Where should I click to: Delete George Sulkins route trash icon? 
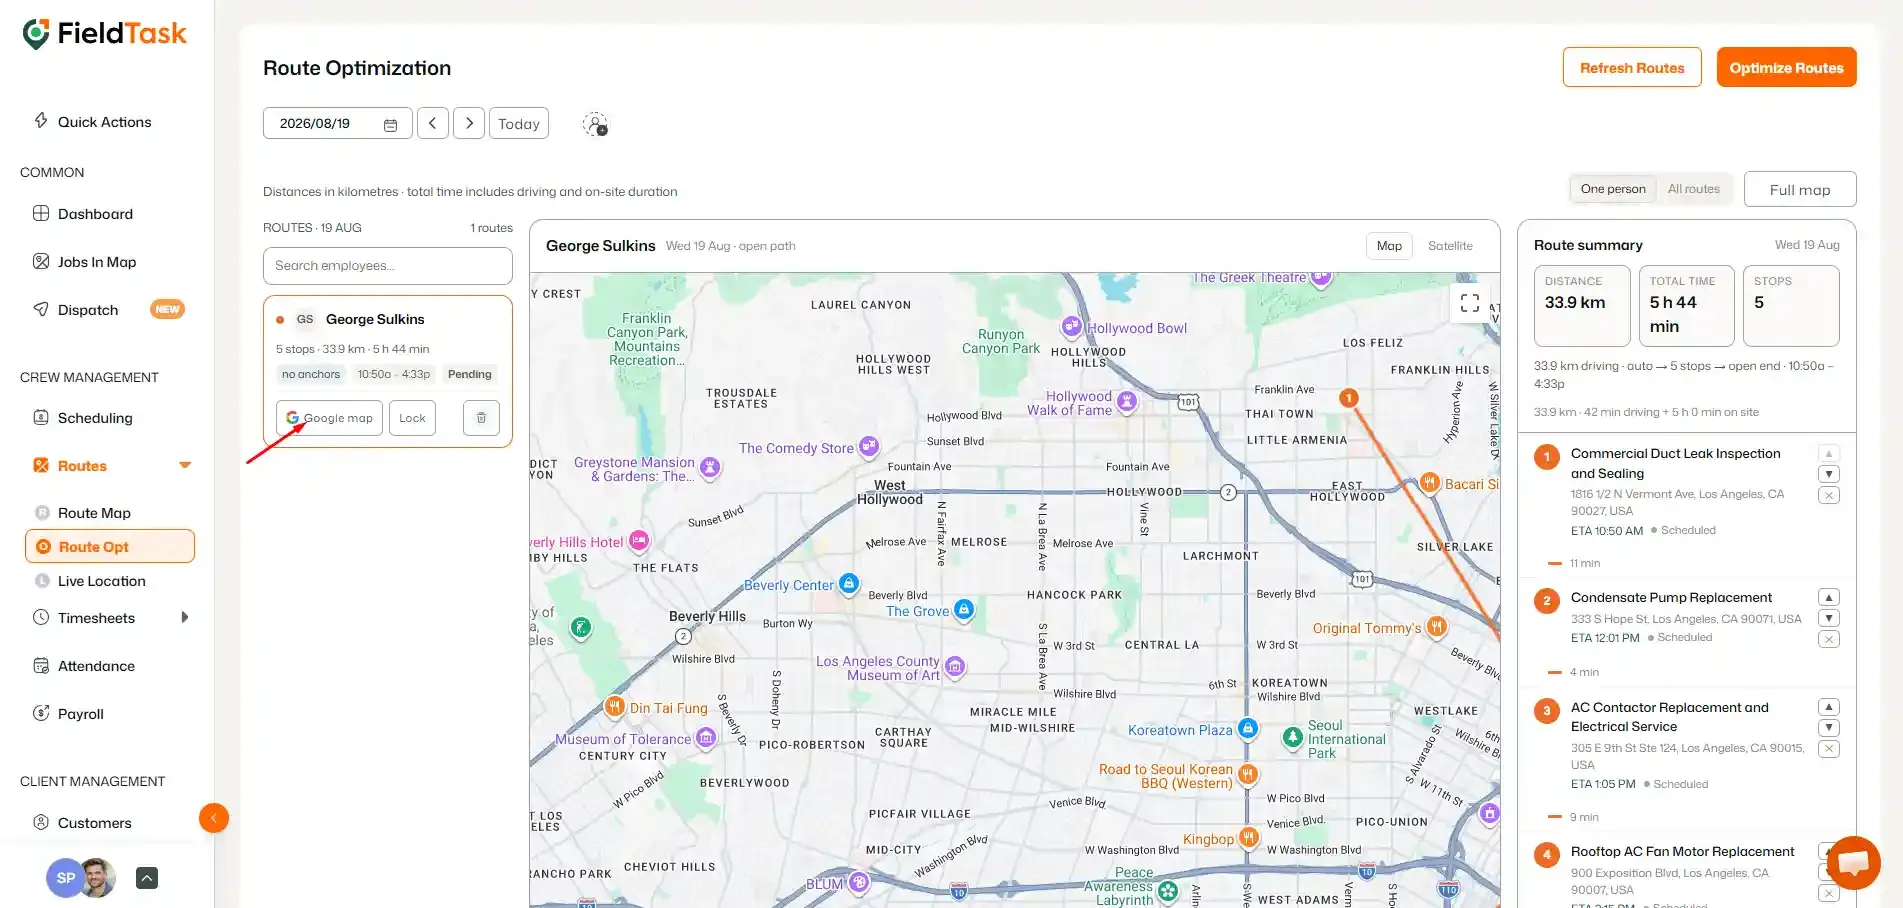481,418
